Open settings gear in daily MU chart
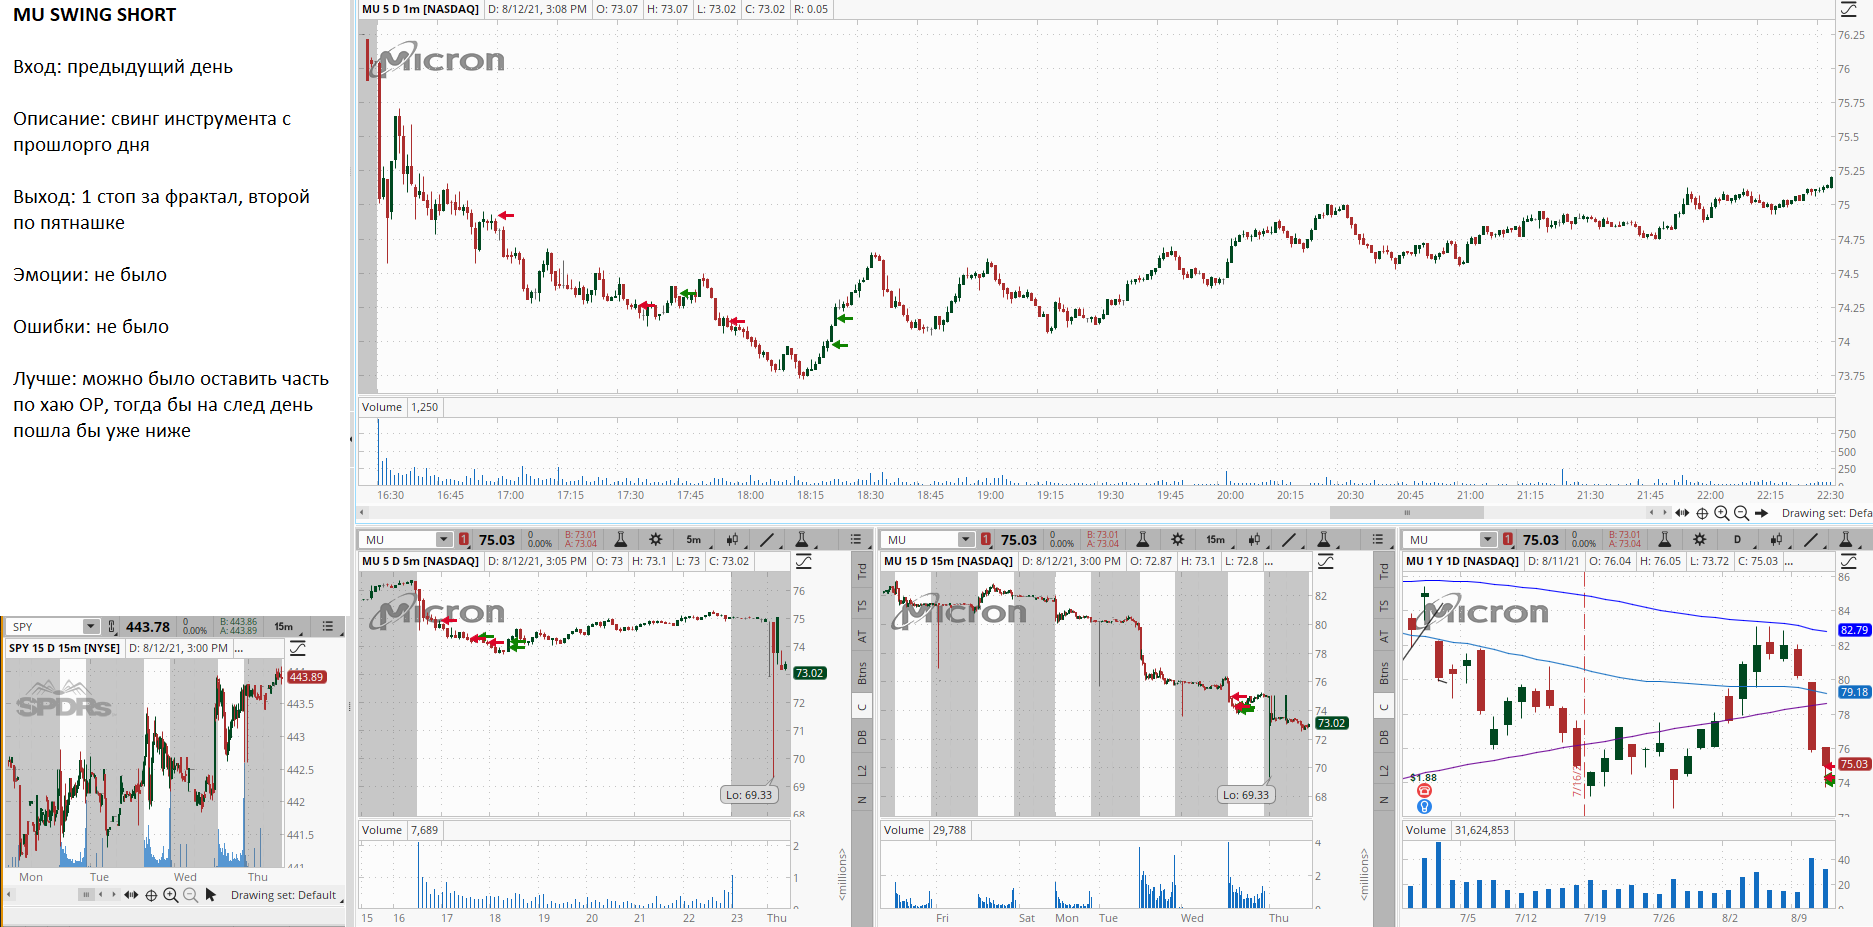Image resolution: width=1873 pixels, height=927 pixels. click(1700, 540)
